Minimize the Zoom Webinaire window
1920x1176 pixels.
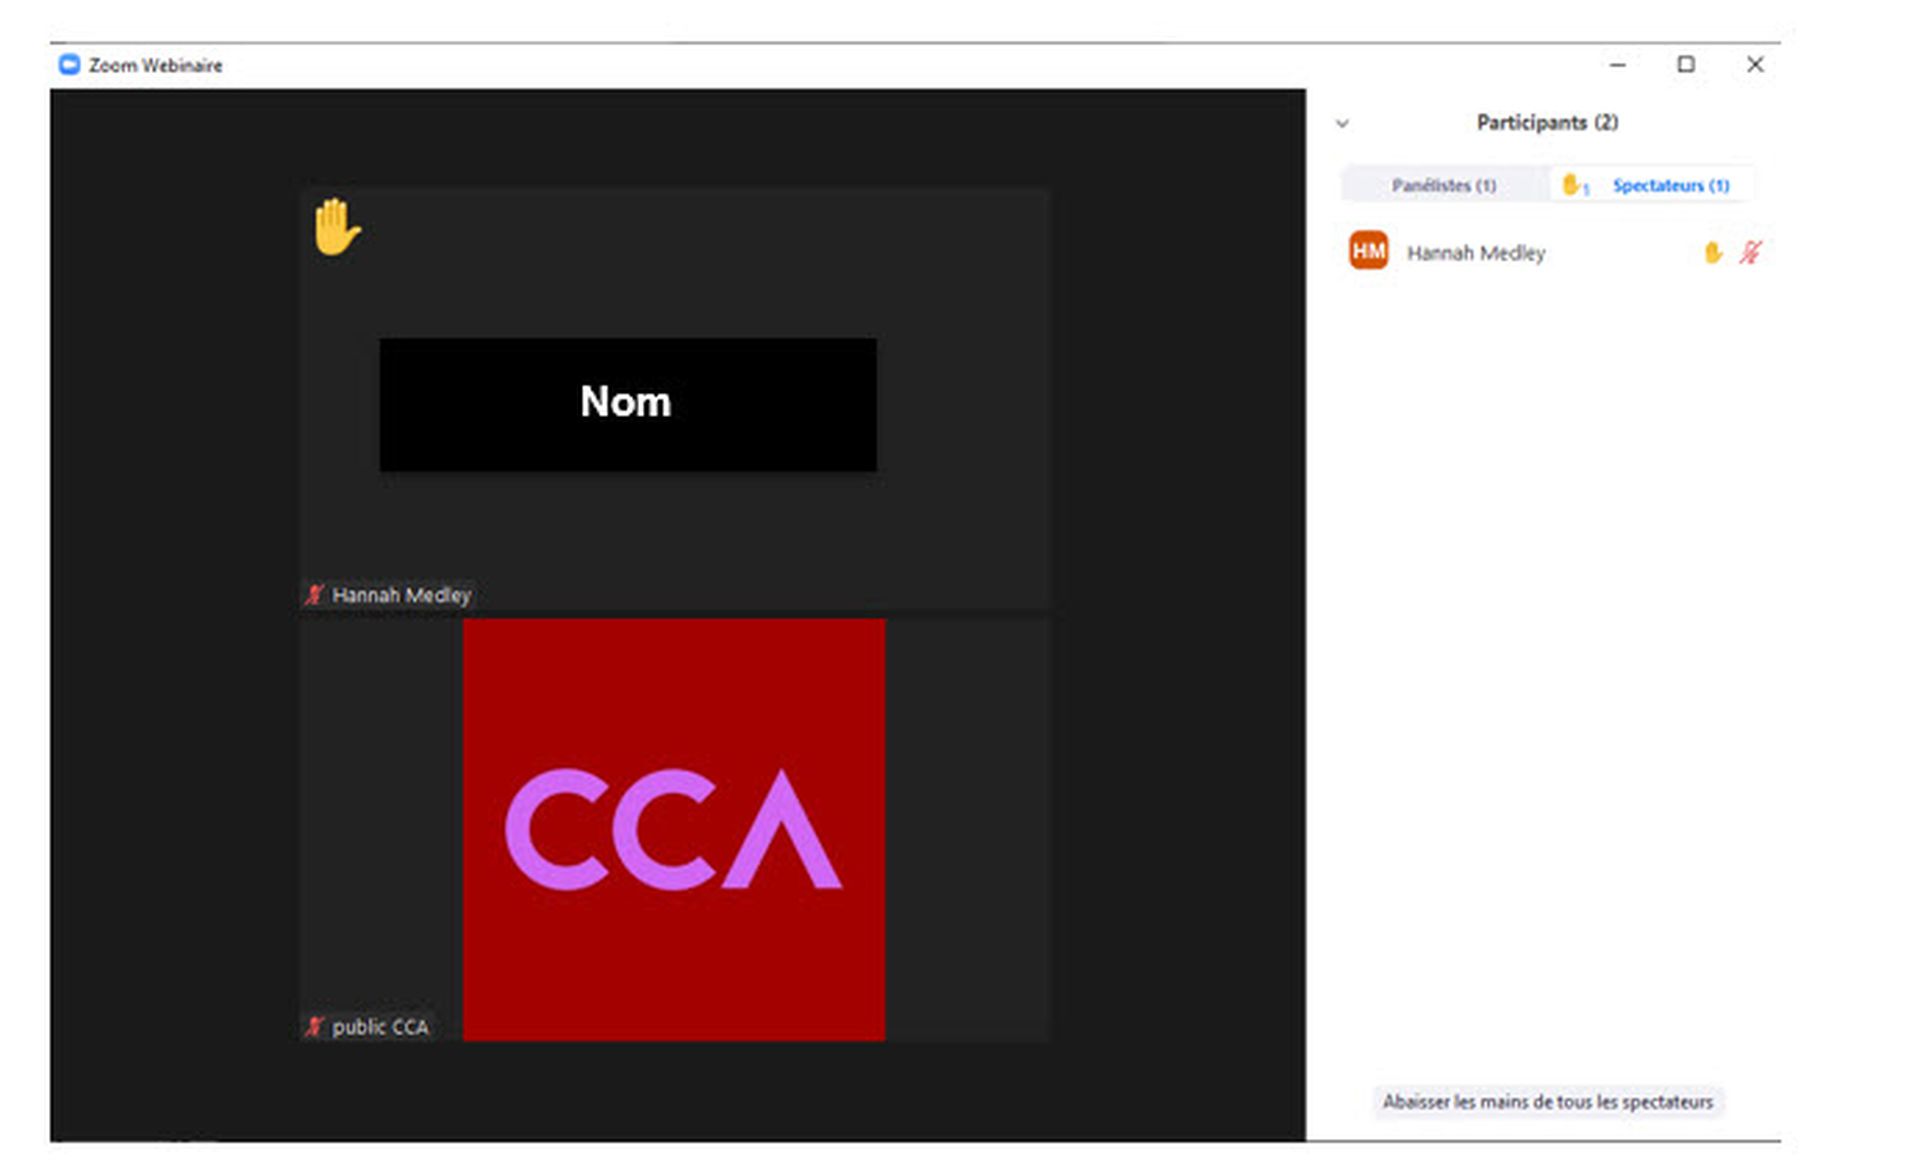pyautogui.click(x=1618, y=65)
